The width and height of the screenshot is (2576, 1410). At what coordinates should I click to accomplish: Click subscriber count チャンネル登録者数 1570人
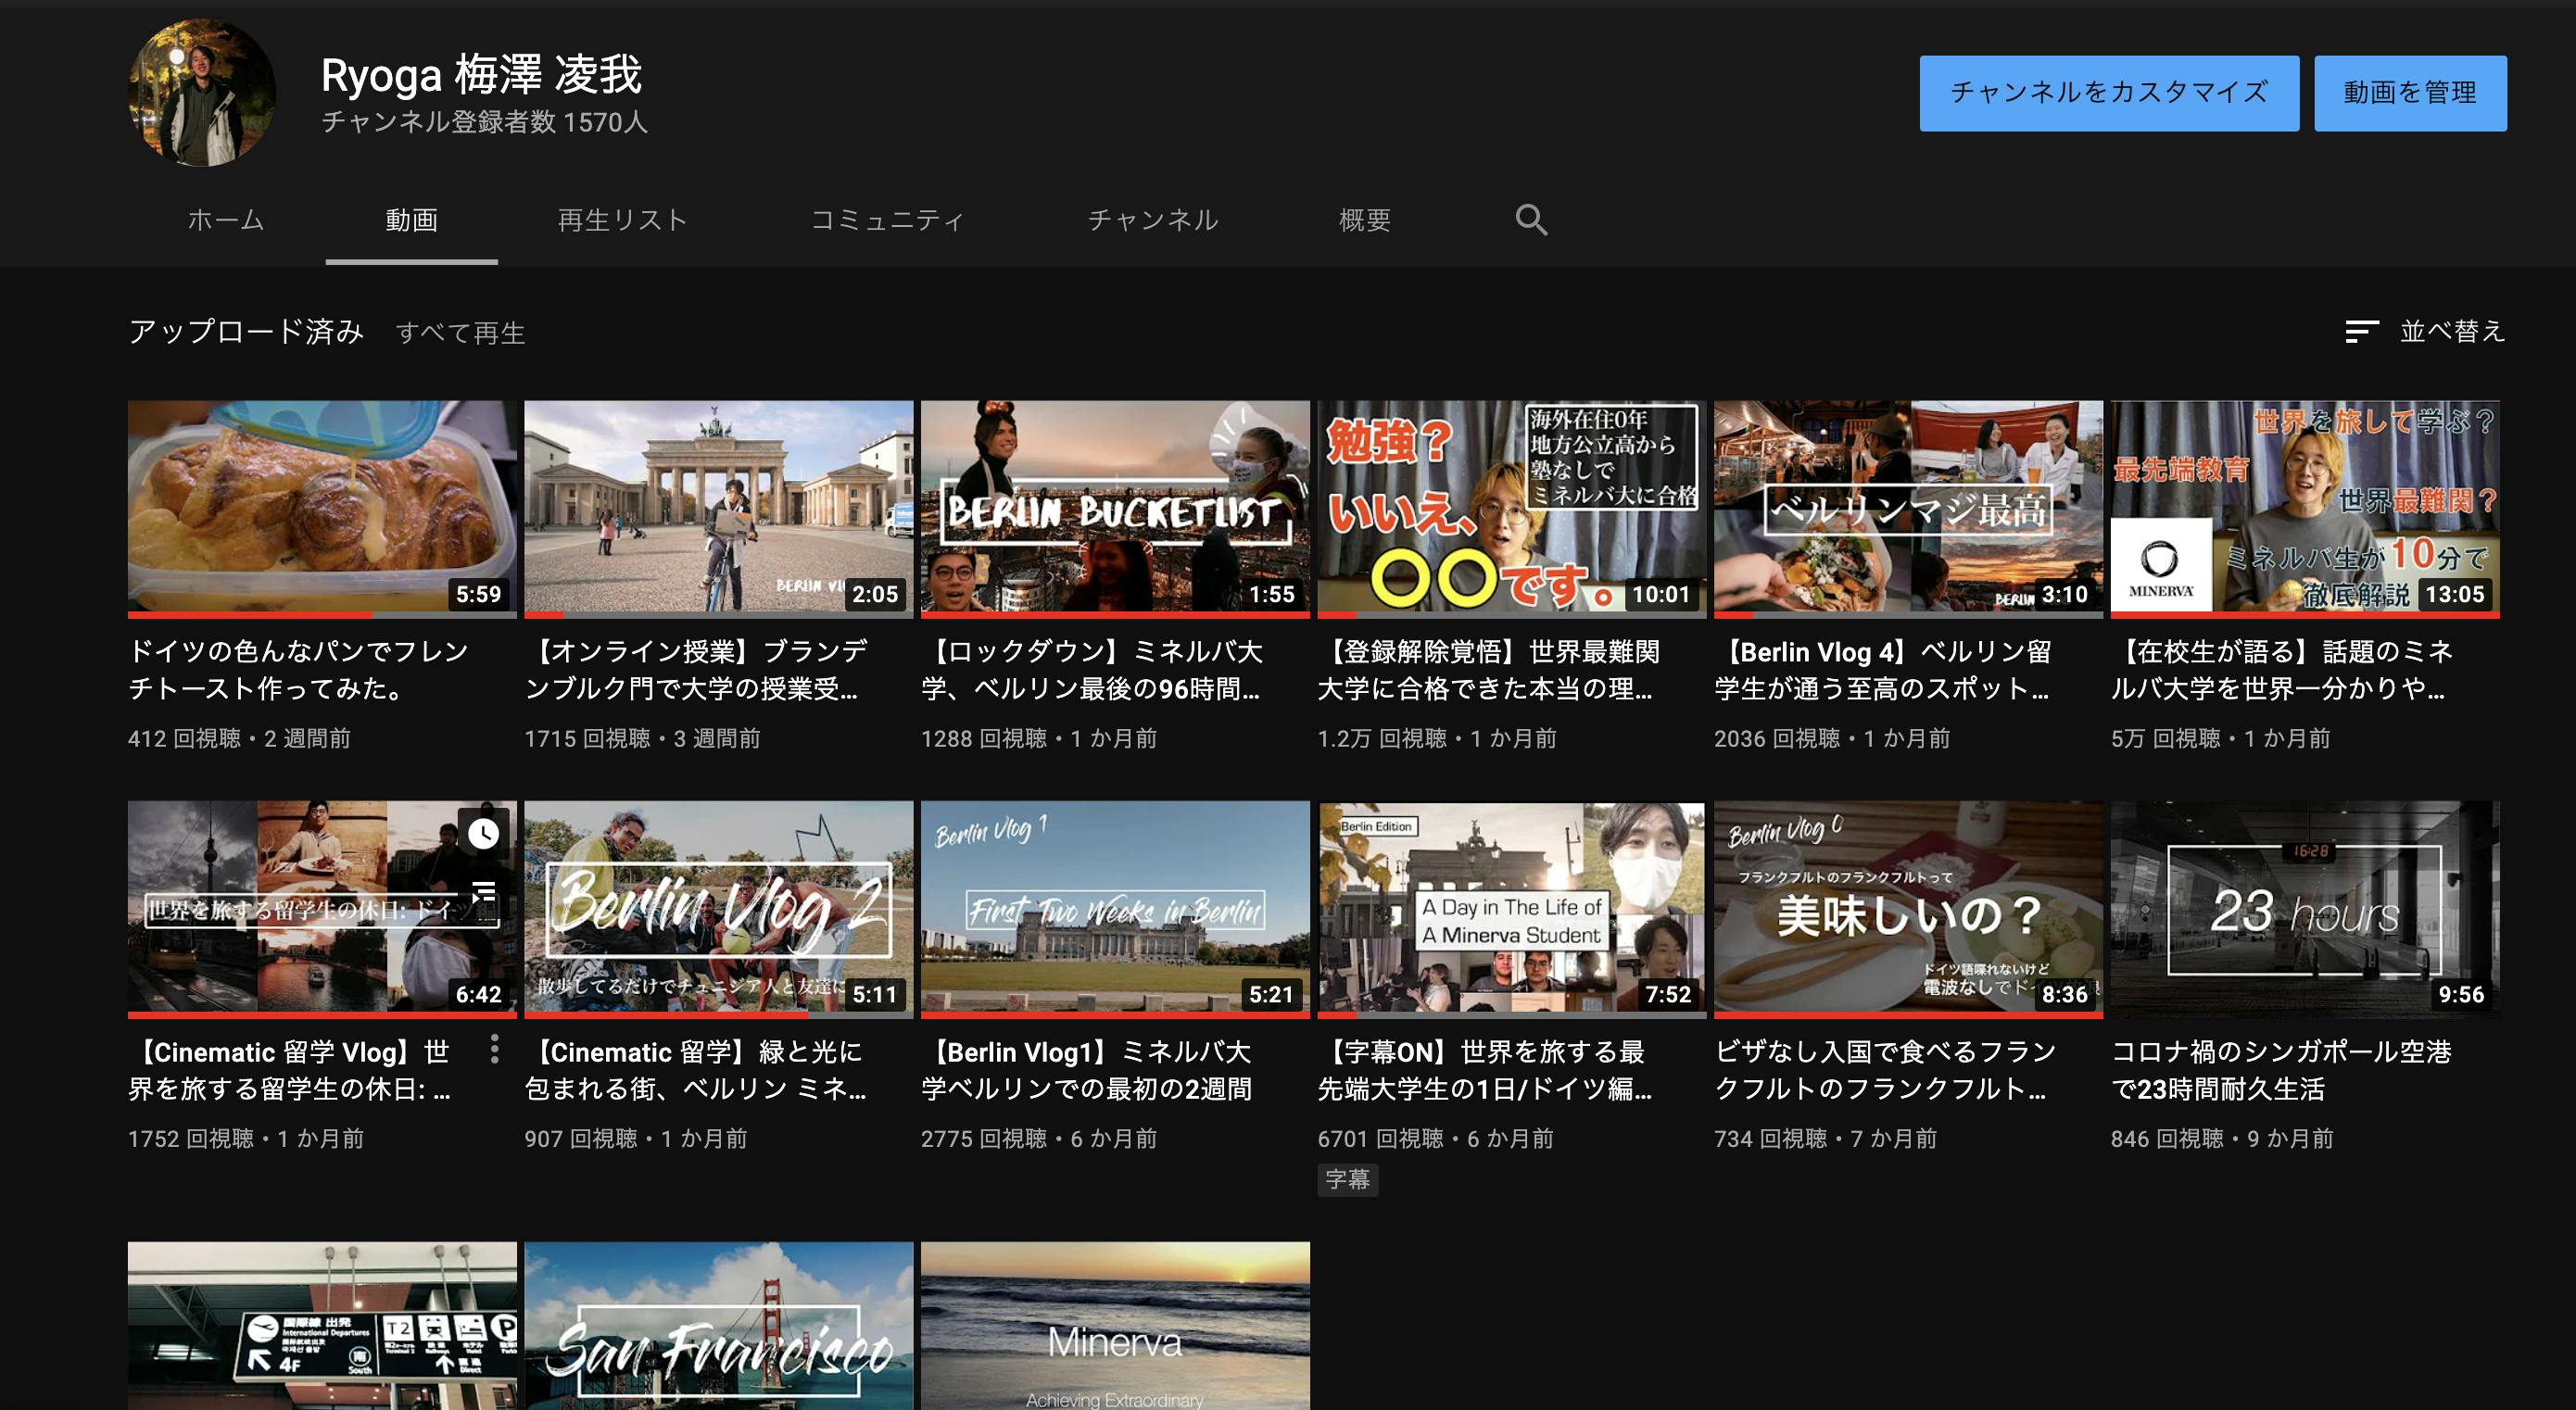[484, 122]
